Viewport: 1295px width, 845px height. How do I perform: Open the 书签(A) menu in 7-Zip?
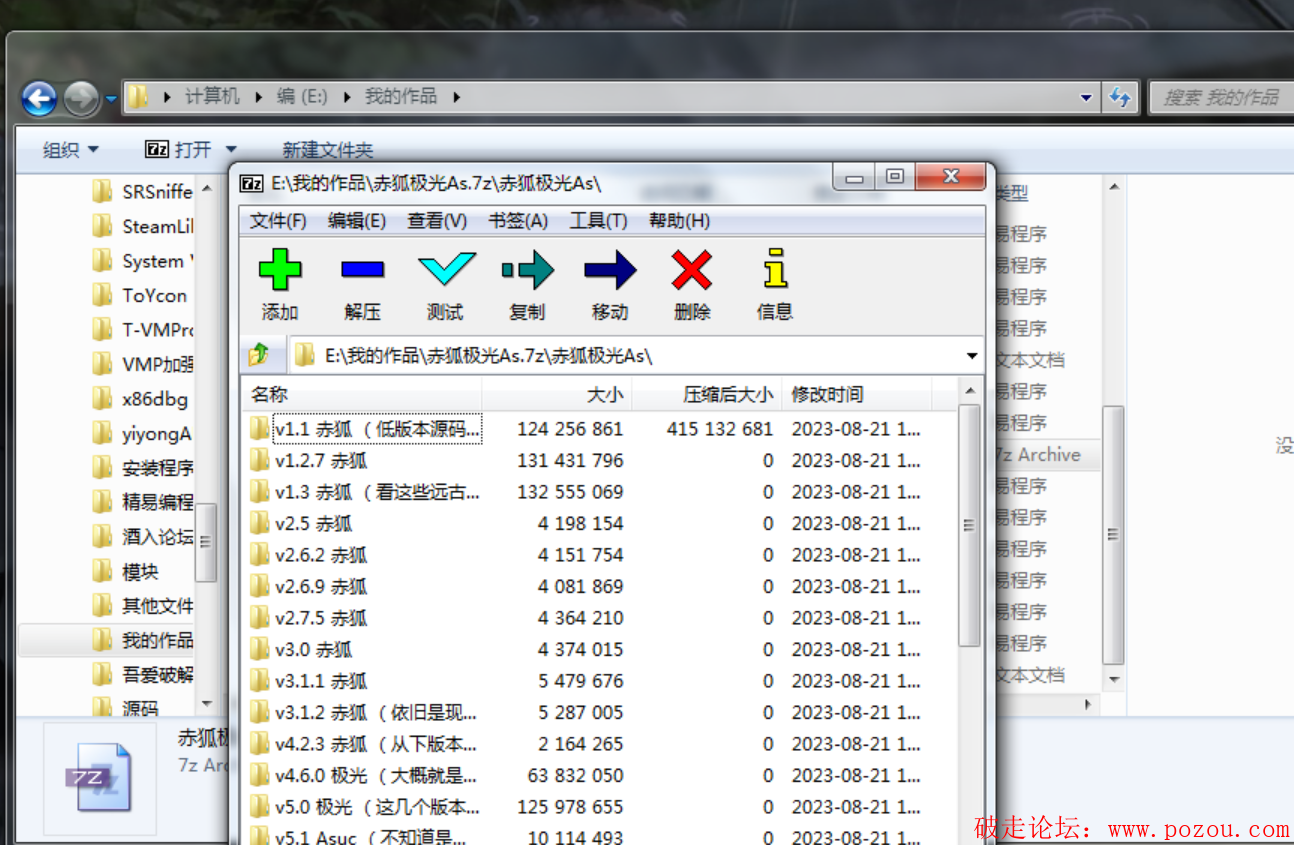(x=518, y=221)
